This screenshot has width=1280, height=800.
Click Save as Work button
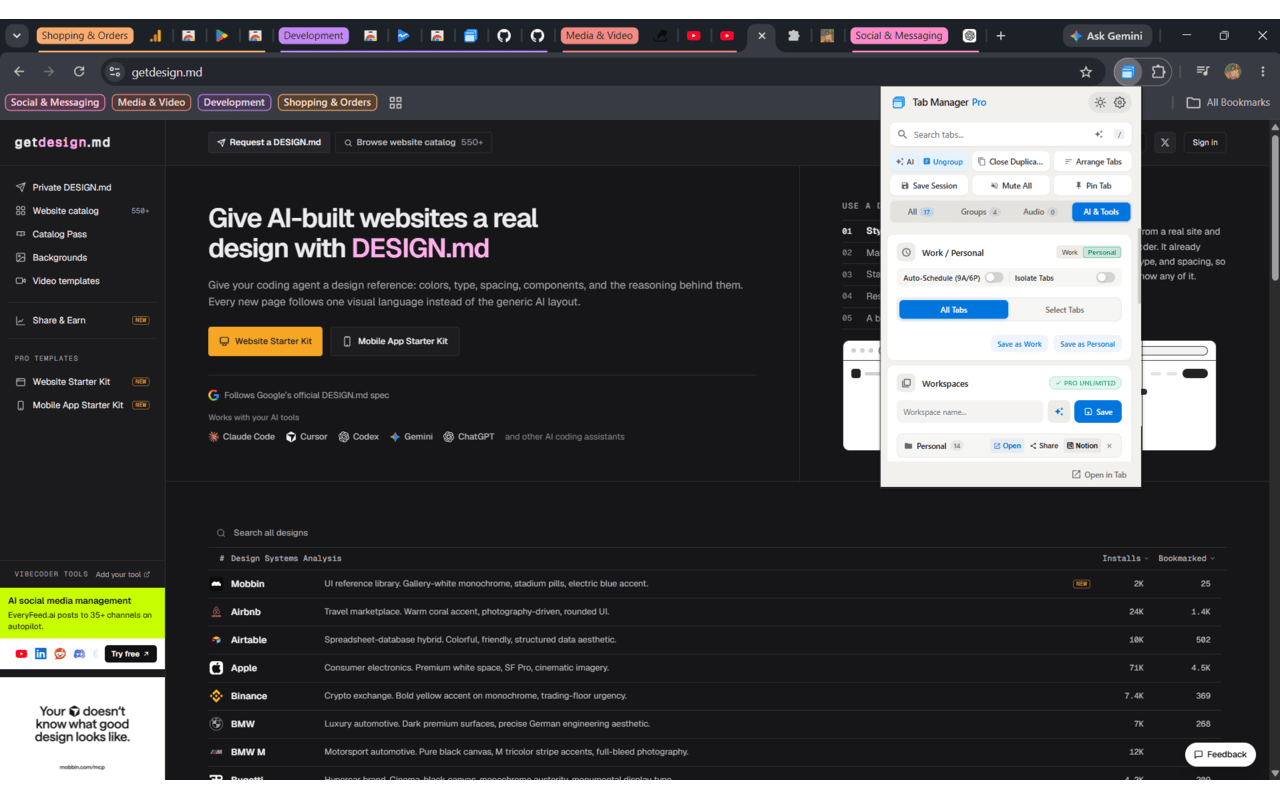pos(1019,344)
